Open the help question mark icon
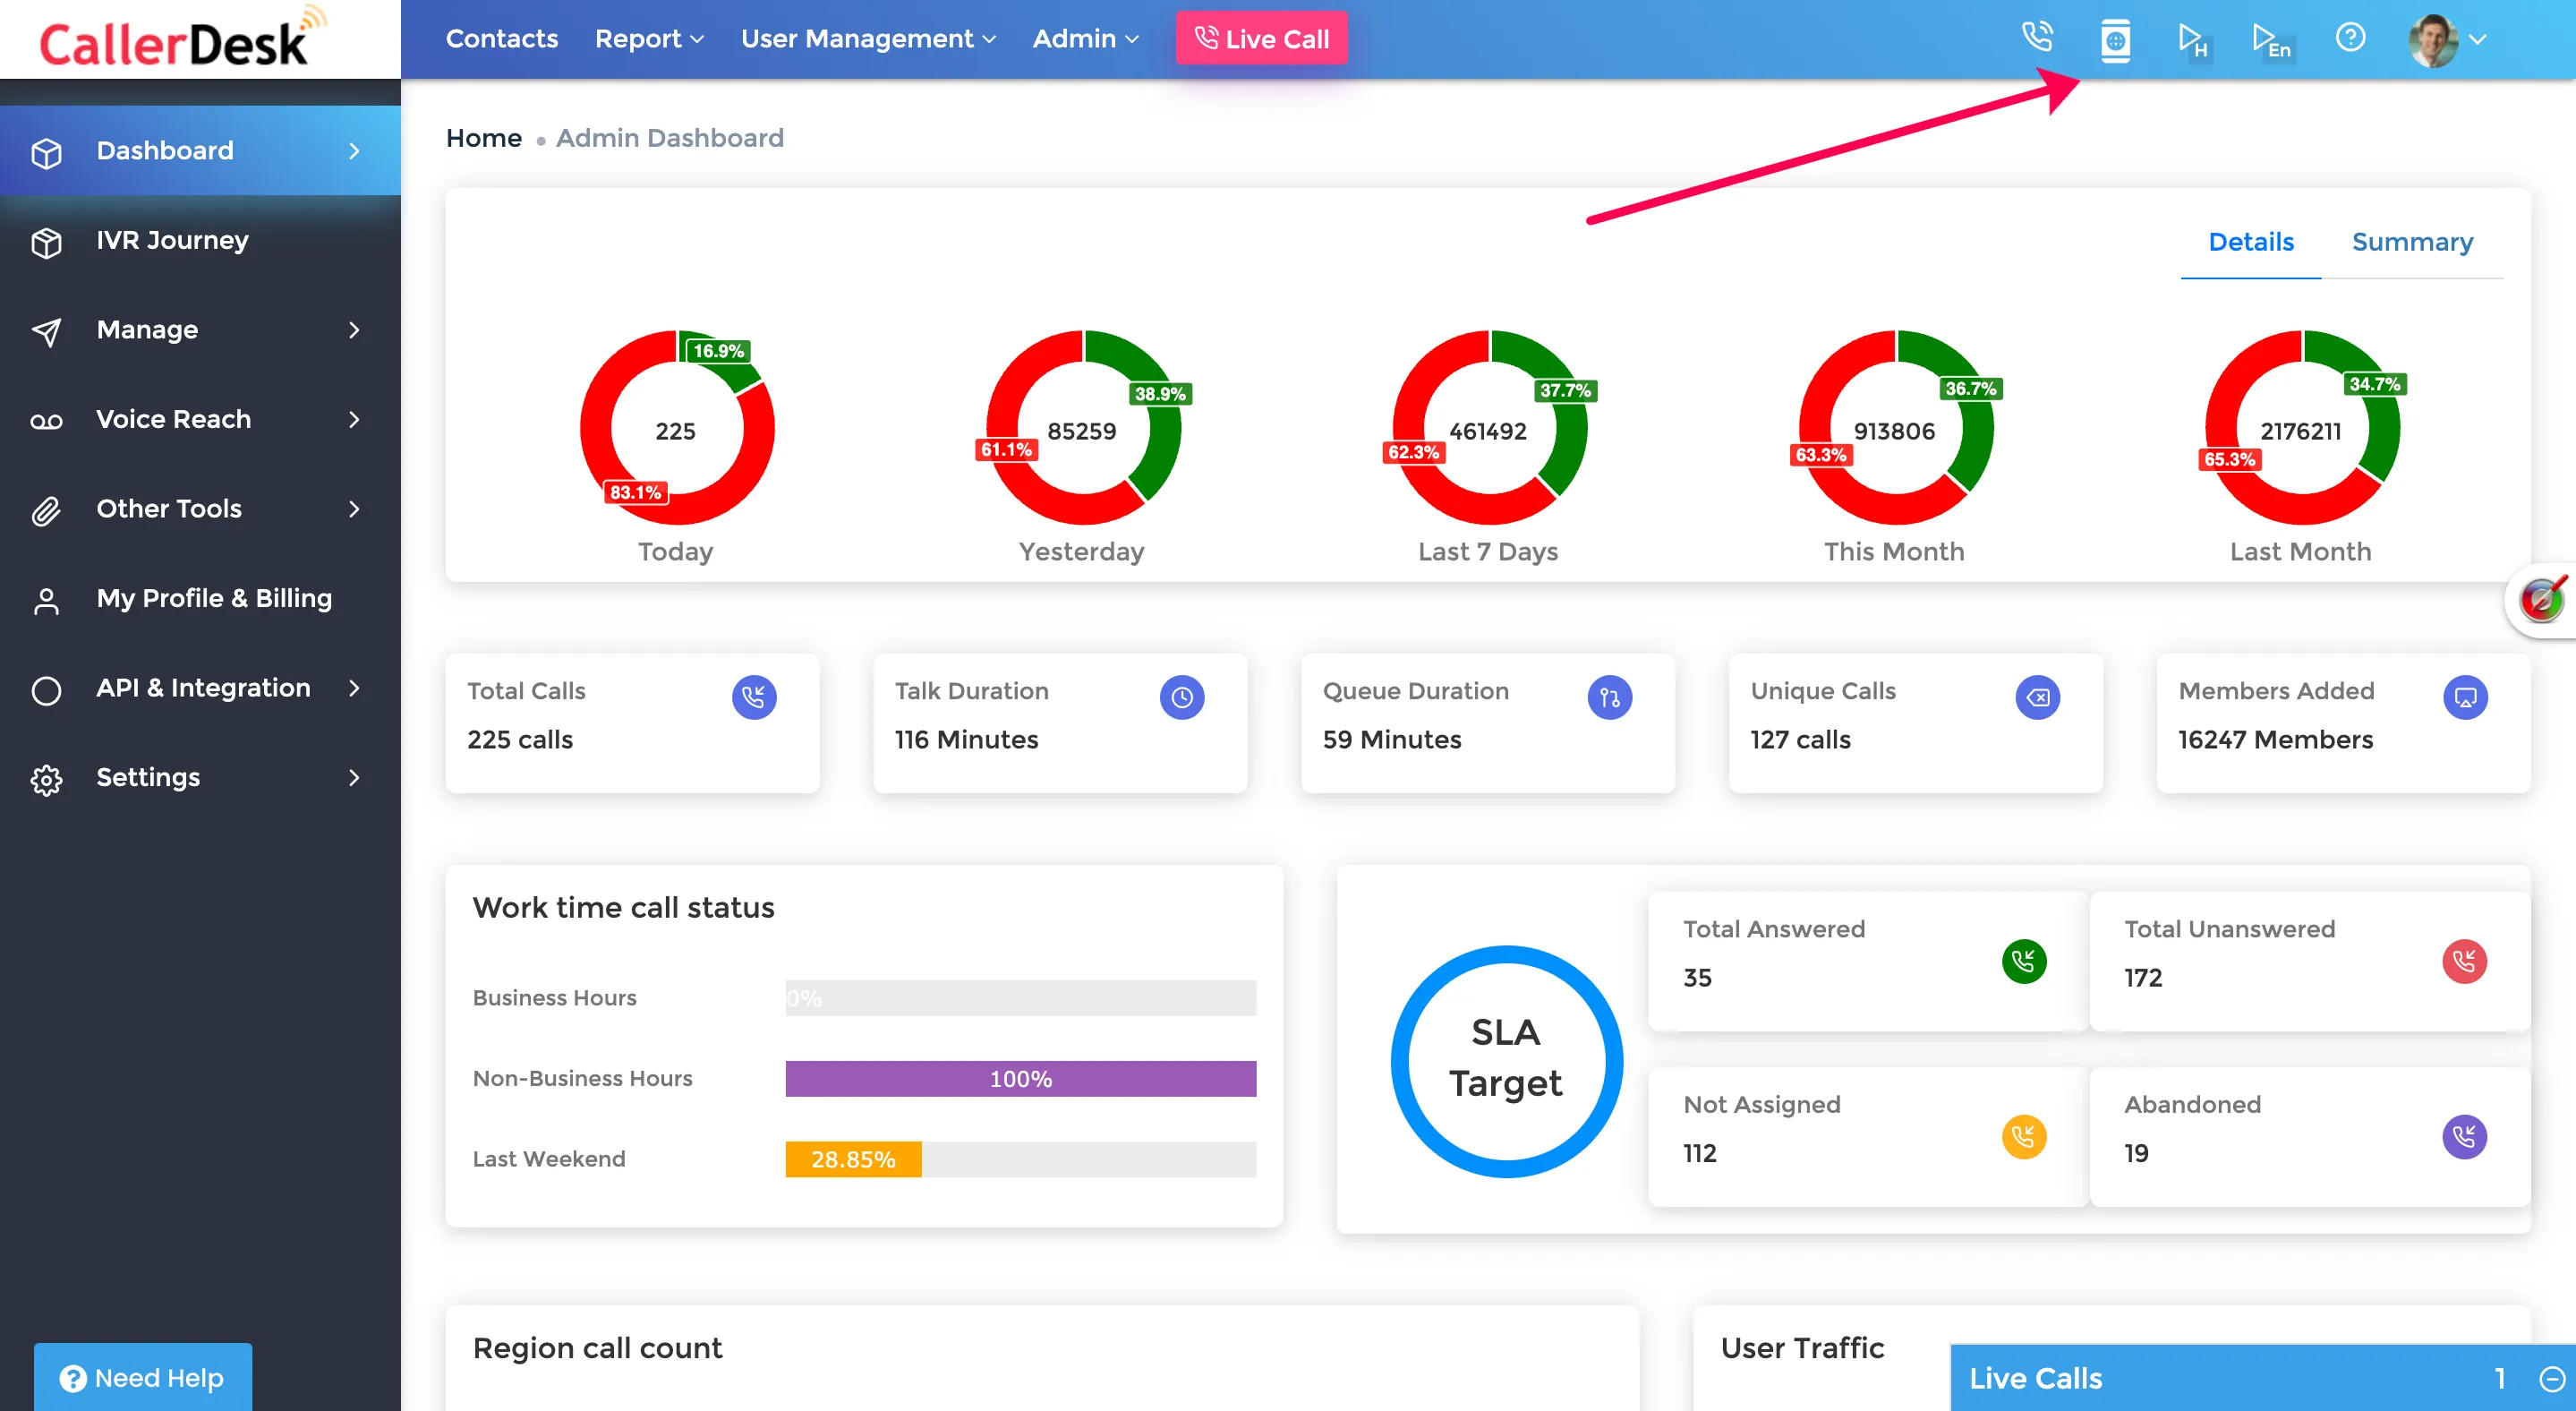 click(2350, 38)
